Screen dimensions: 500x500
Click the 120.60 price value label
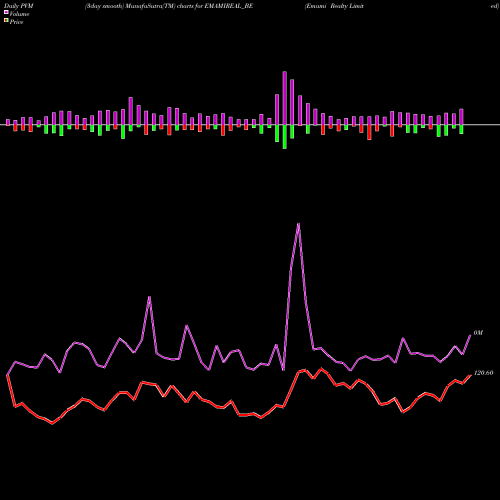click(483, 373)
